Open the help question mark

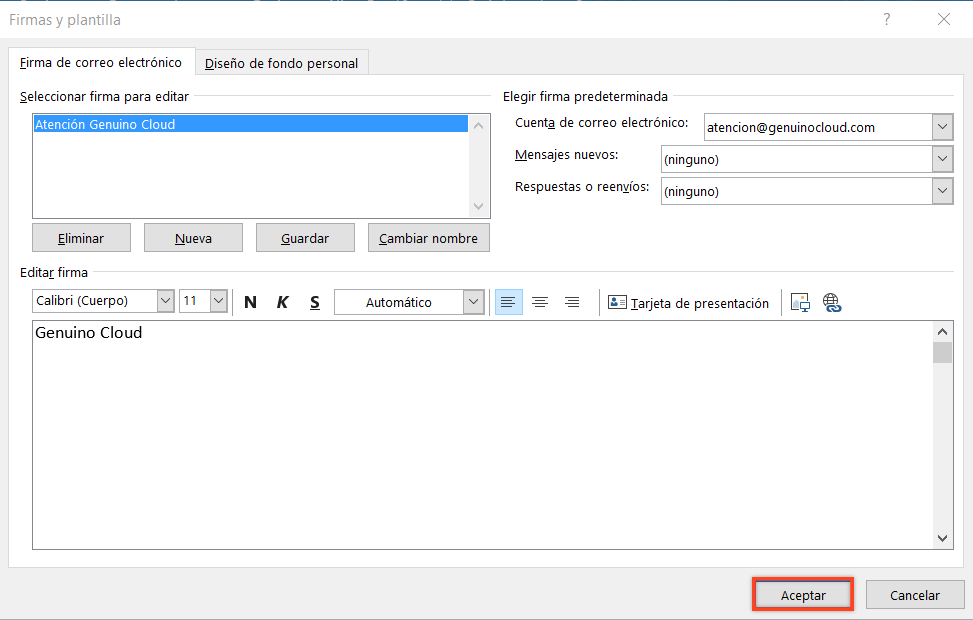pyautogui.click(x=887, y=19)
